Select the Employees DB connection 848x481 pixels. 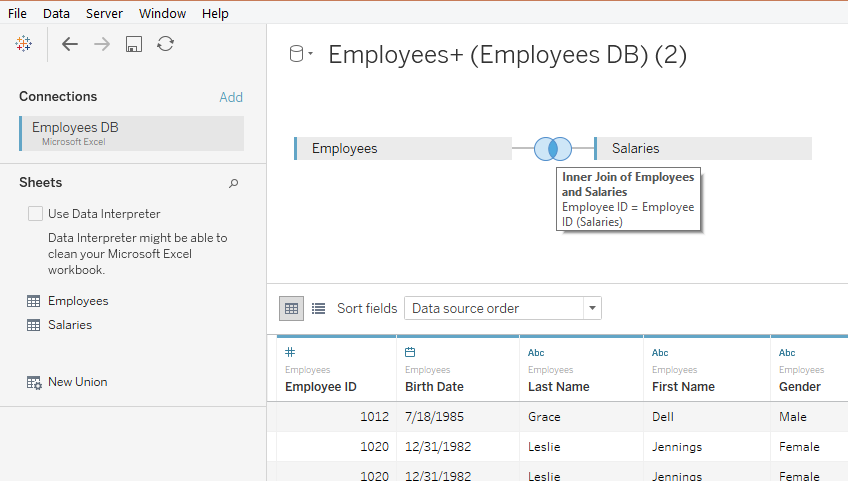pos(131,133)
